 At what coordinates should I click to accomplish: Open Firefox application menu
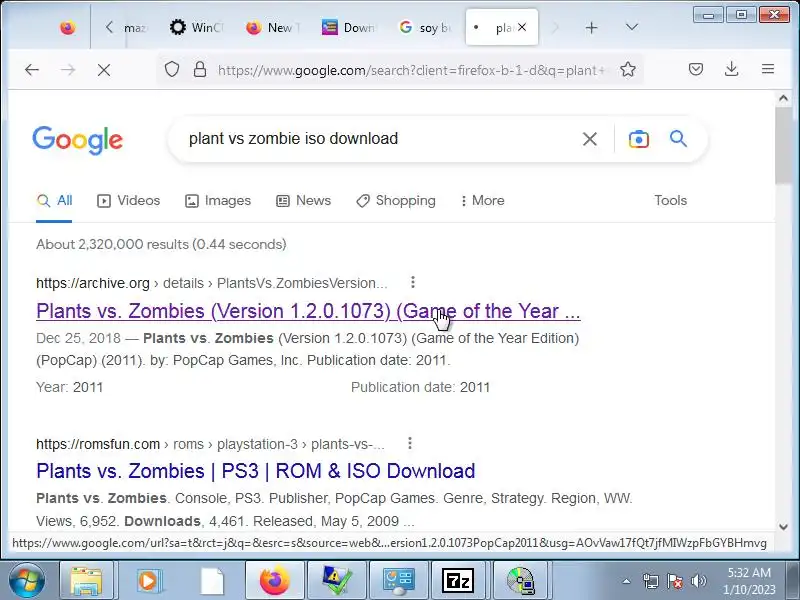[767, 69]
